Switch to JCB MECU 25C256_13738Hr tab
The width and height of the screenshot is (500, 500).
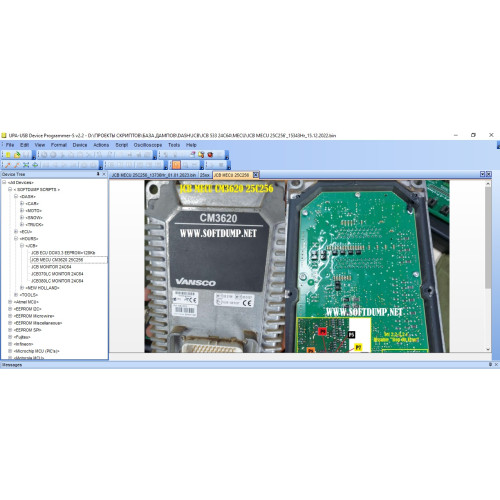pos(154,175)
